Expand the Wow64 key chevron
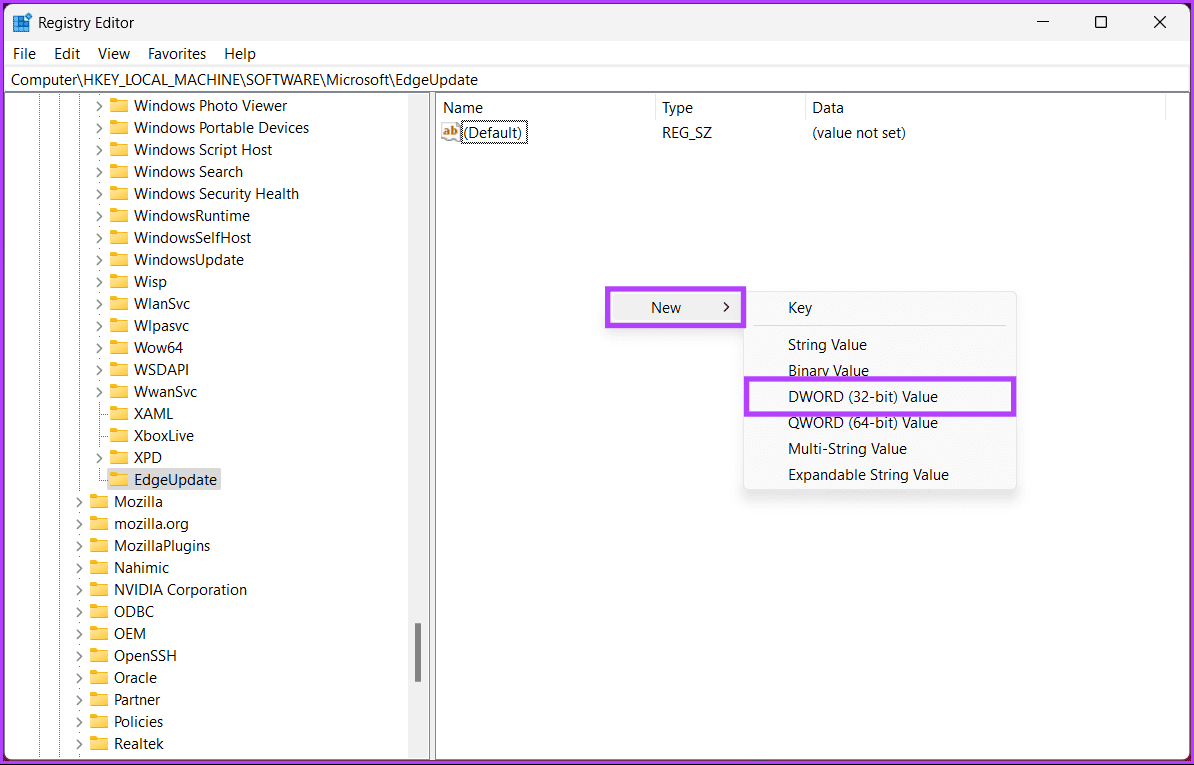Viewport: 1194px width, 765px height. (x=99, y=348)
